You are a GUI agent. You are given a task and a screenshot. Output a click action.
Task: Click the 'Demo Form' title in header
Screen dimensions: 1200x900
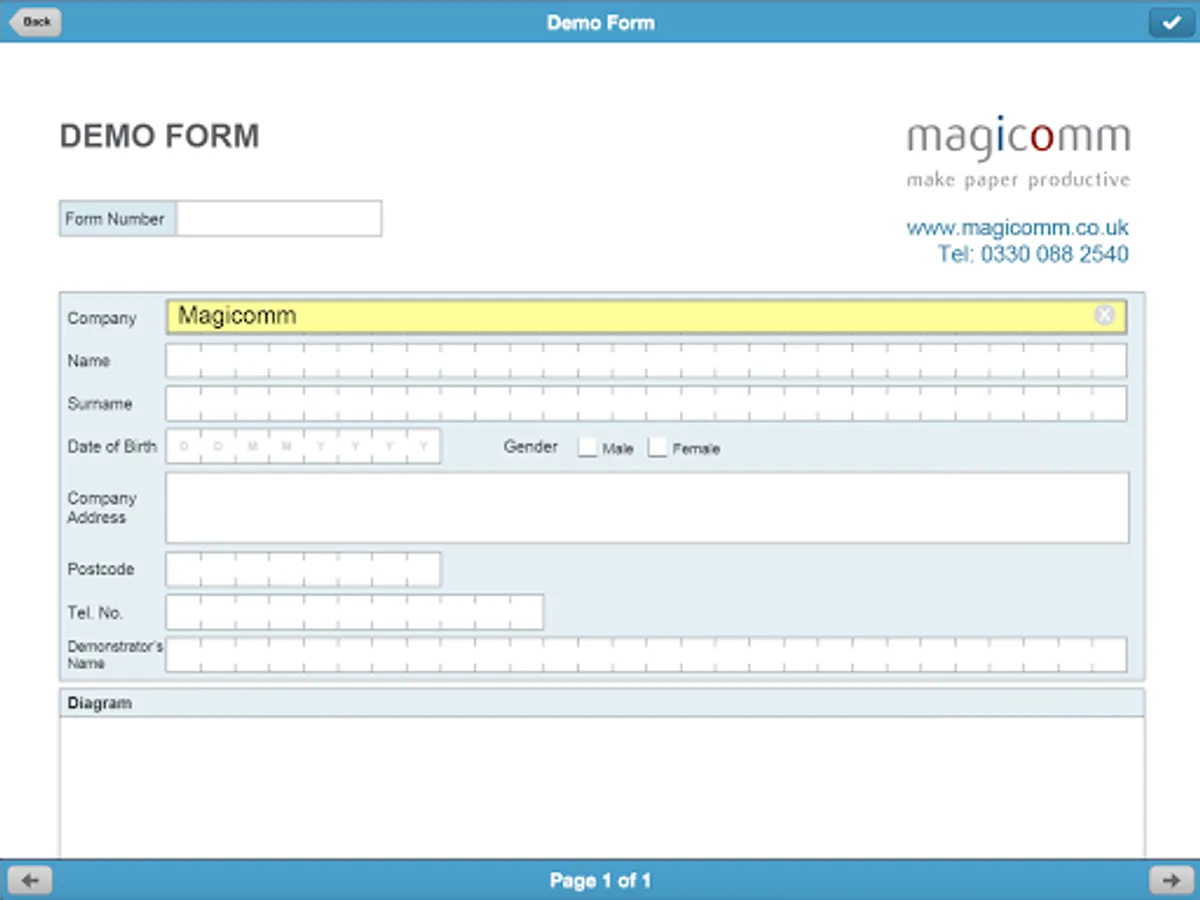click(600, 22)
